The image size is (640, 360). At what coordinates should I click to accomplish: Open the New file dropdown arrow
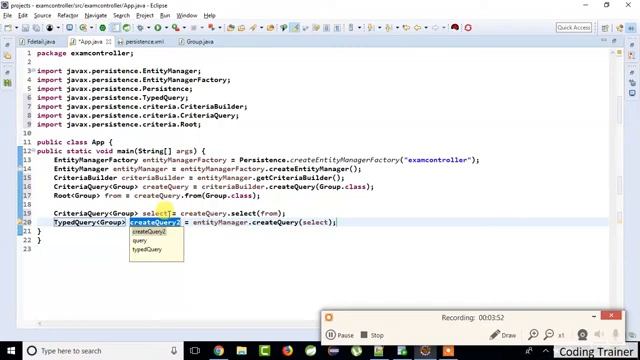[16, 28]
